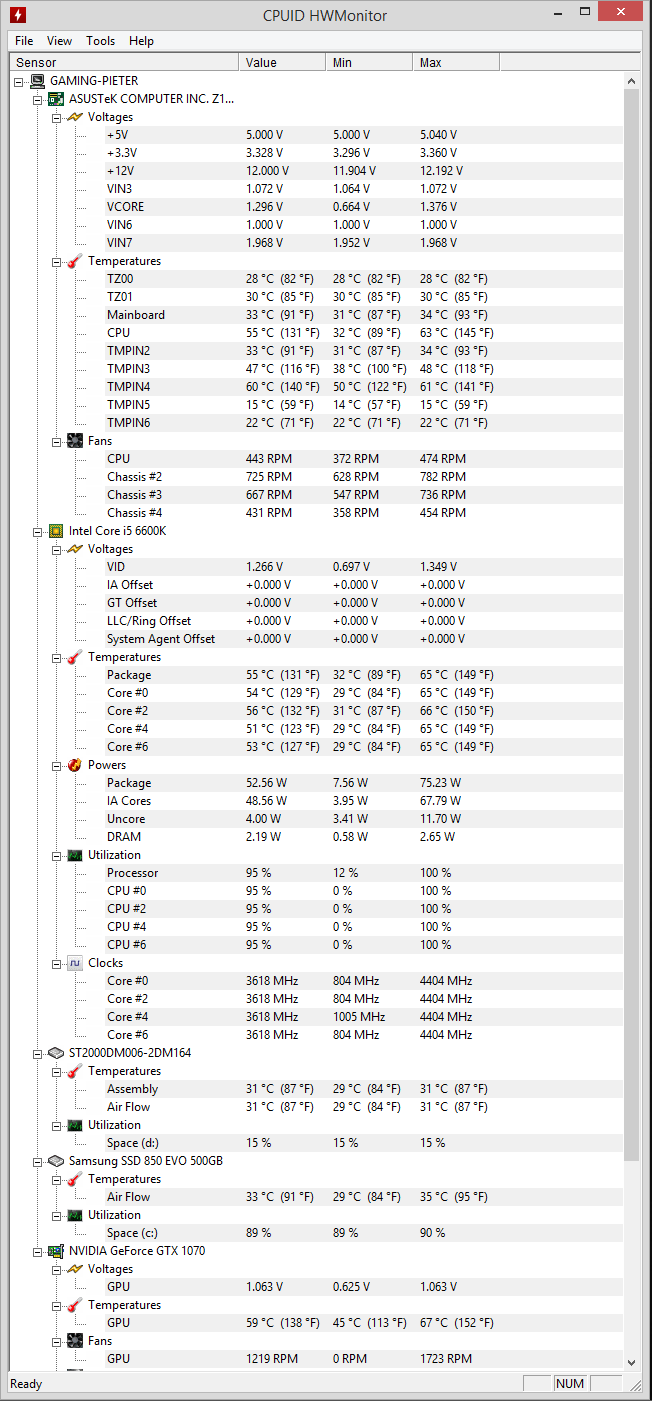Click the Intel Core i5 6600K processor icon
Viewport: 652px width, 1401px height.
pyautogui.click(x=56, y=531)
